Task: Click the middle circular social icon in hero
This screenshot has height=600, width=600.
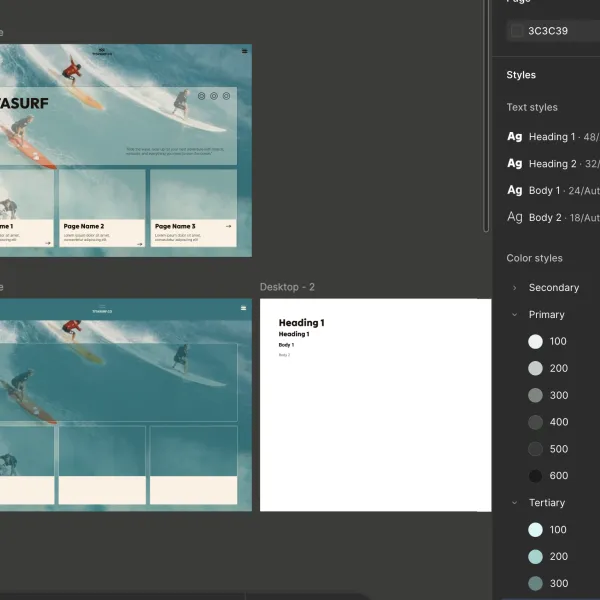Action: pos(214,96)
